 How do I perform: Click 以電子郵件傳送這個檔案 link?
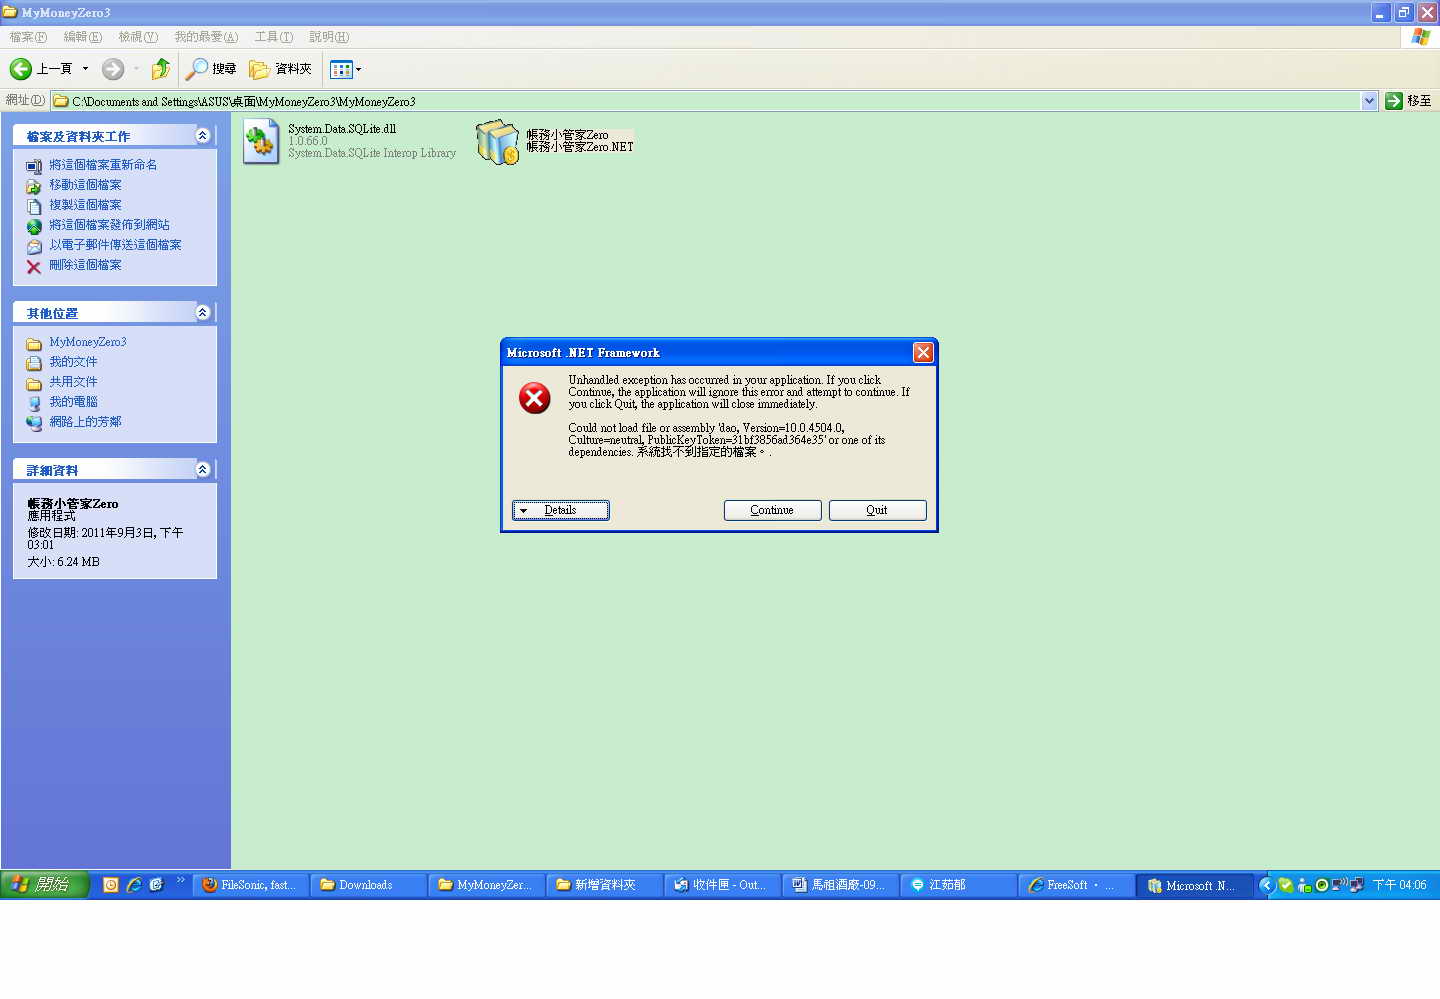point(115,245)
